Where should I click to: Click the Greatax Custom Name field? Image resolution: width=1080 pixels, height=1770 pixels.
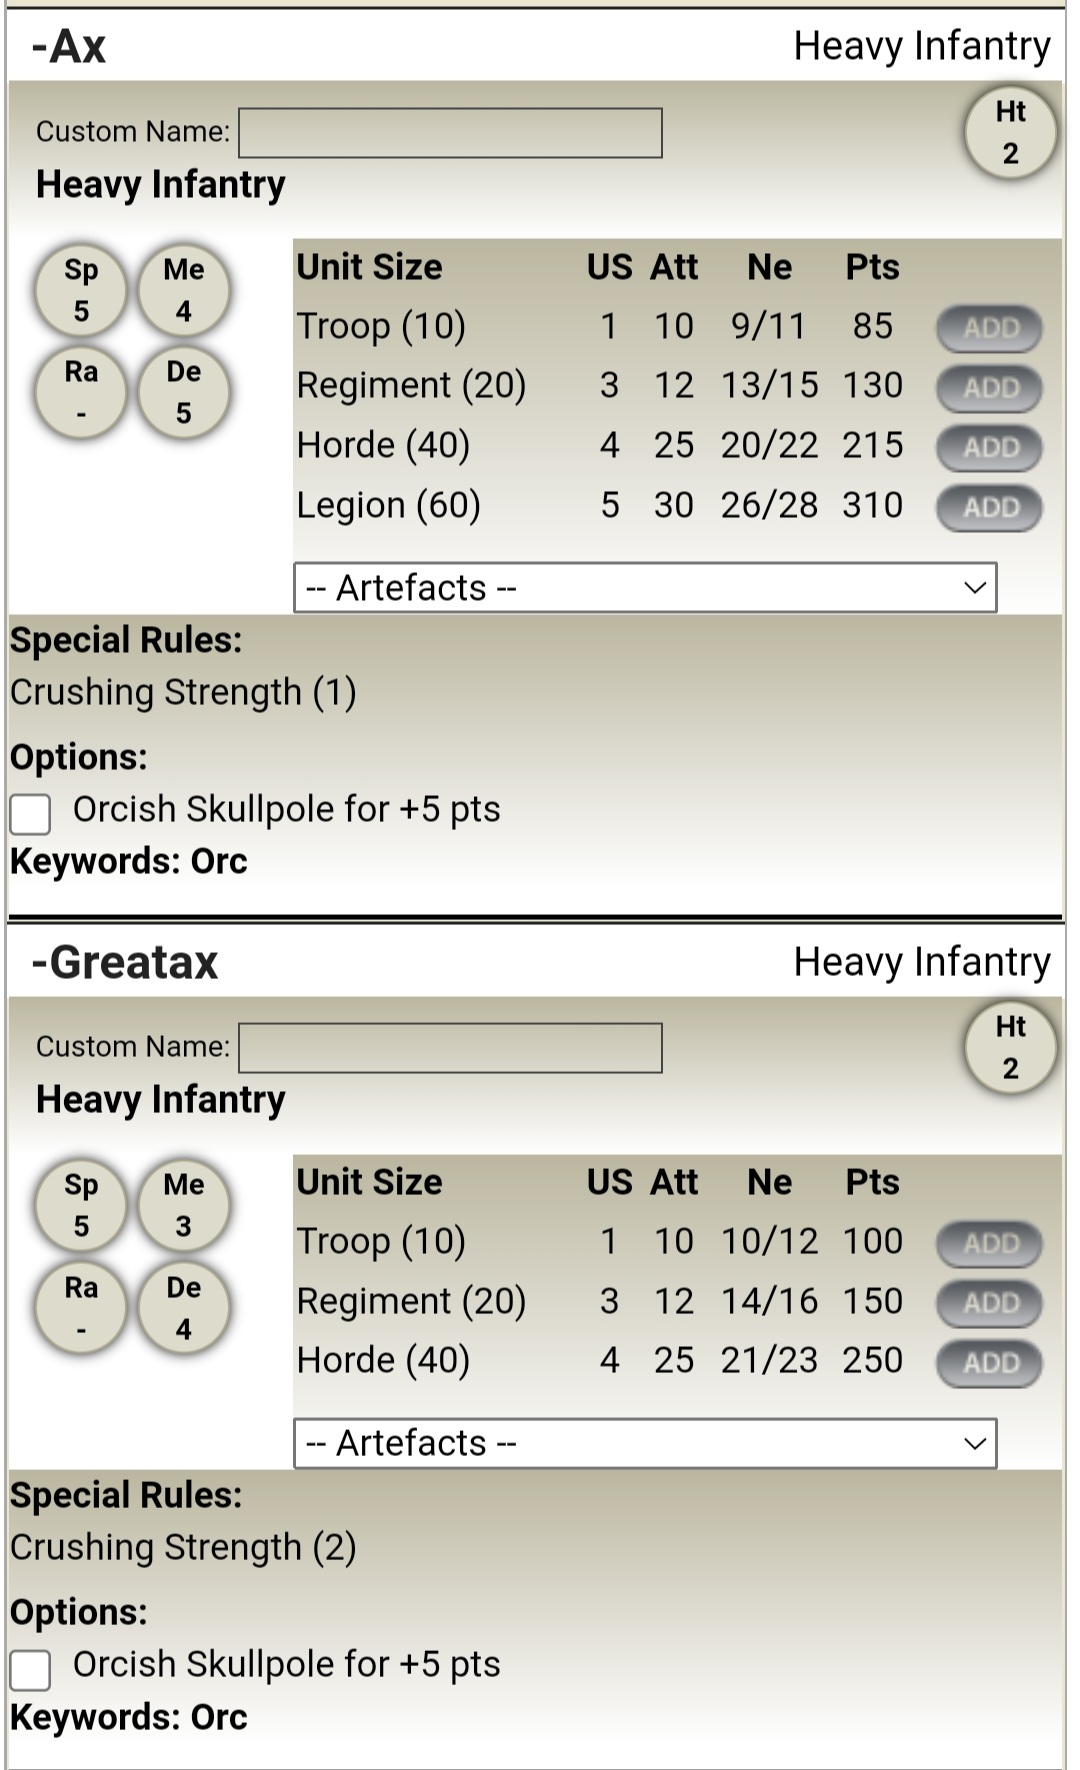[450, 1048]
